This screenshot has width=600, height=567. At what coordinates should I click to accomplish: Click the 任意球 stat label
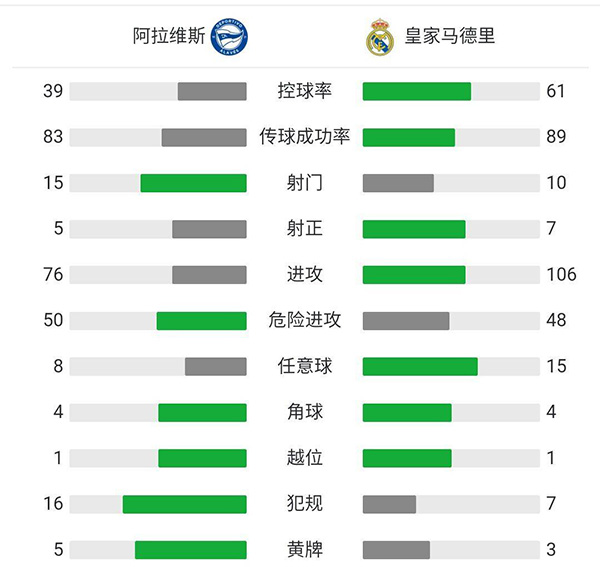(x=305, y=366)
